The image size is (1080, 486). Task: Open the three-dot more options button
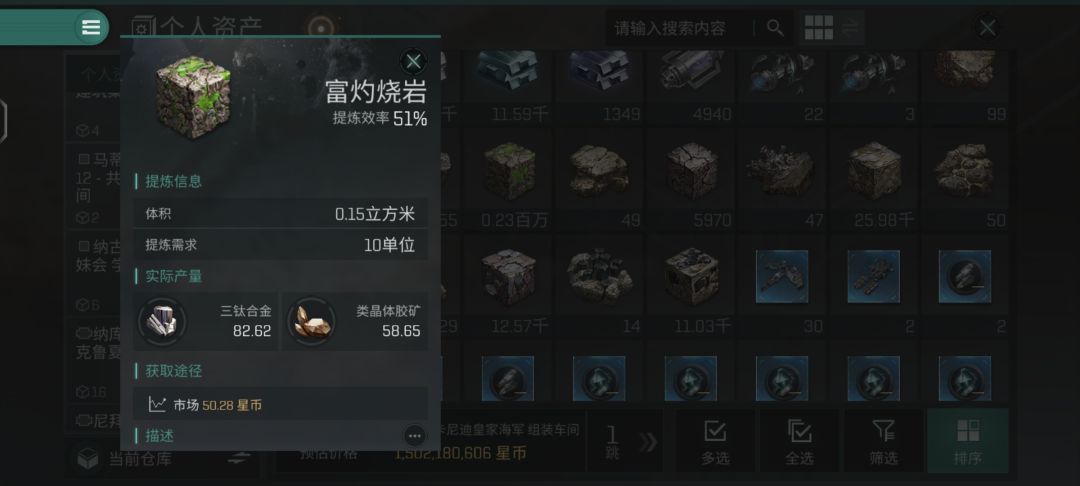click(414, 436)
